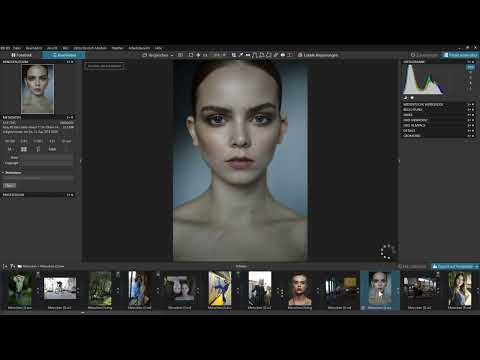The image size is (480, 360).
Task: Toggle side-by-side comparison view icon
Action: [x=180, y=55]
